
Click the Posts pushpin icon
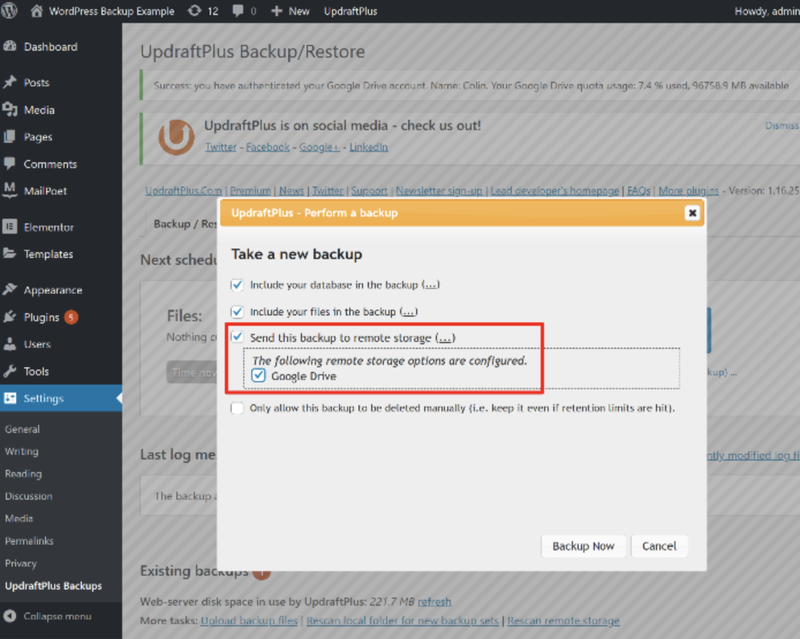pos(10,82)
